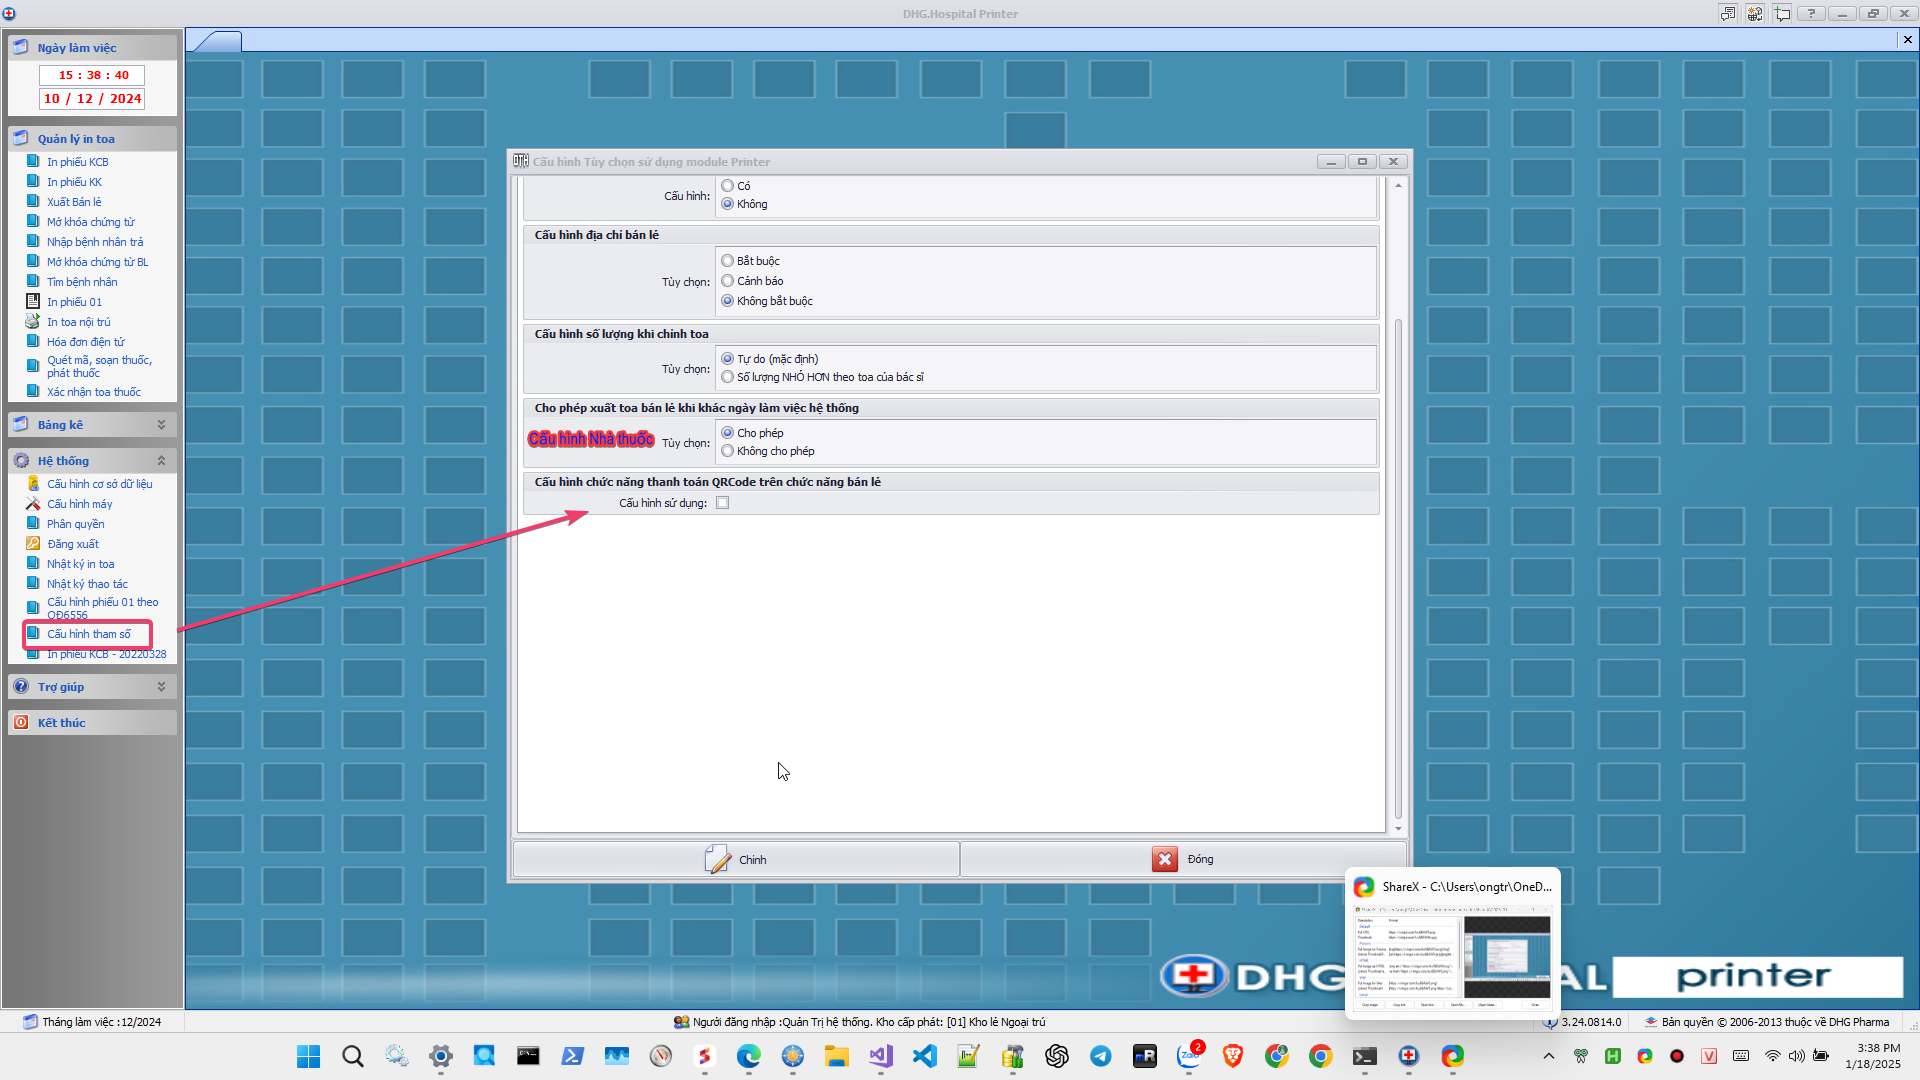Click the In phiếu 01 document icon
The width and height of the screenshot is (1920, 1080).
pyautogui.click(x=33, y=302)
